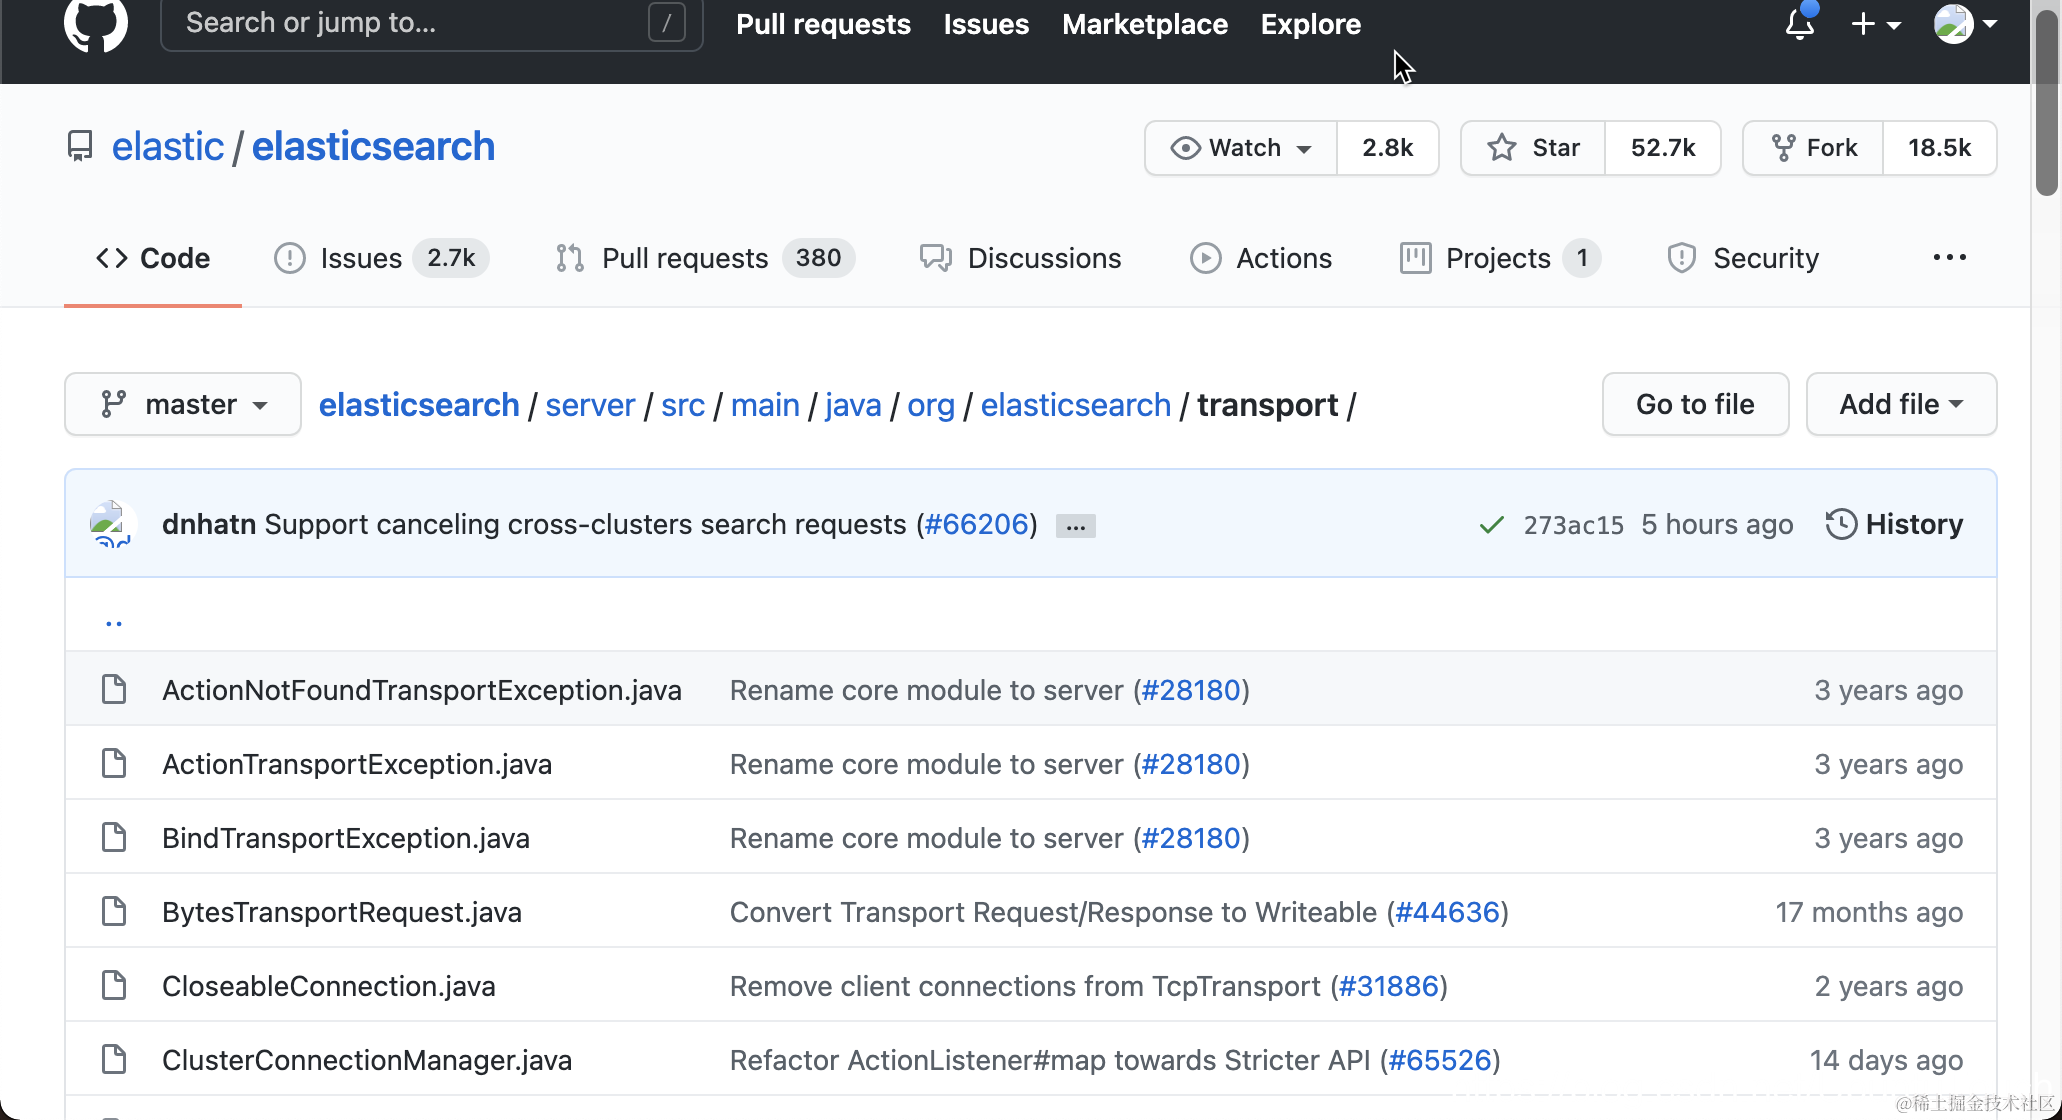View the 2.8k watchers count

[1388, 148]
